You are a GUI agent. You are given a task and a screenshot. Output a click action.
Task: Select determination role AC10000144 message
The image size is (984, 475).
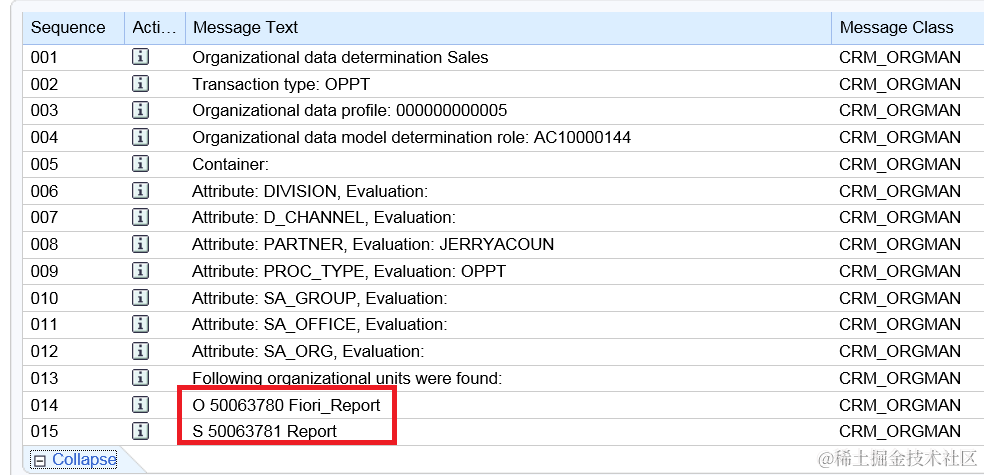click(412, 137)
